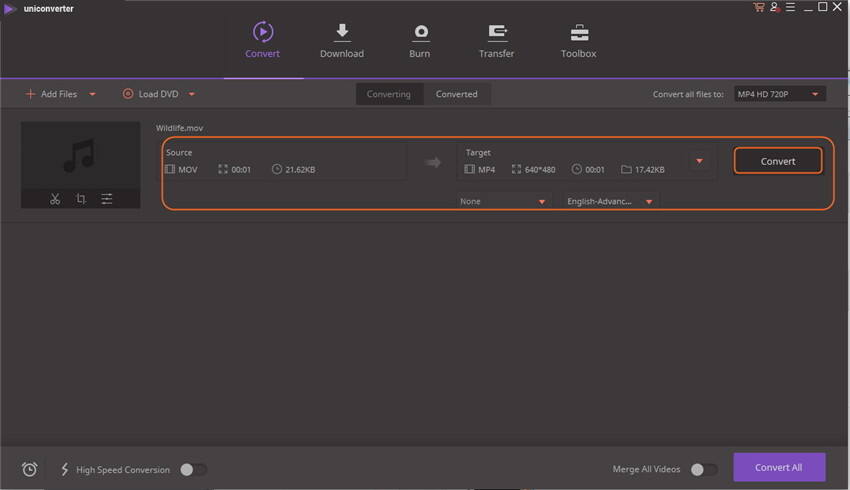Switch to the Converted list
Viewport: 850px width, 490px height.
pos(457,94)
